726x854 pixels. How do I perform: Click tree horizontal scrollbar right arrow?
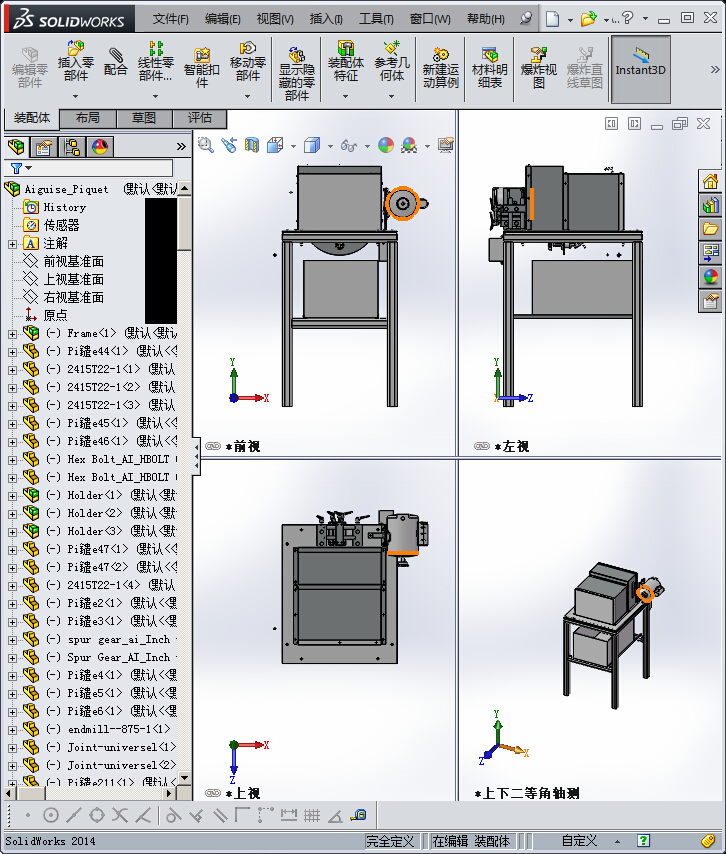170,793
